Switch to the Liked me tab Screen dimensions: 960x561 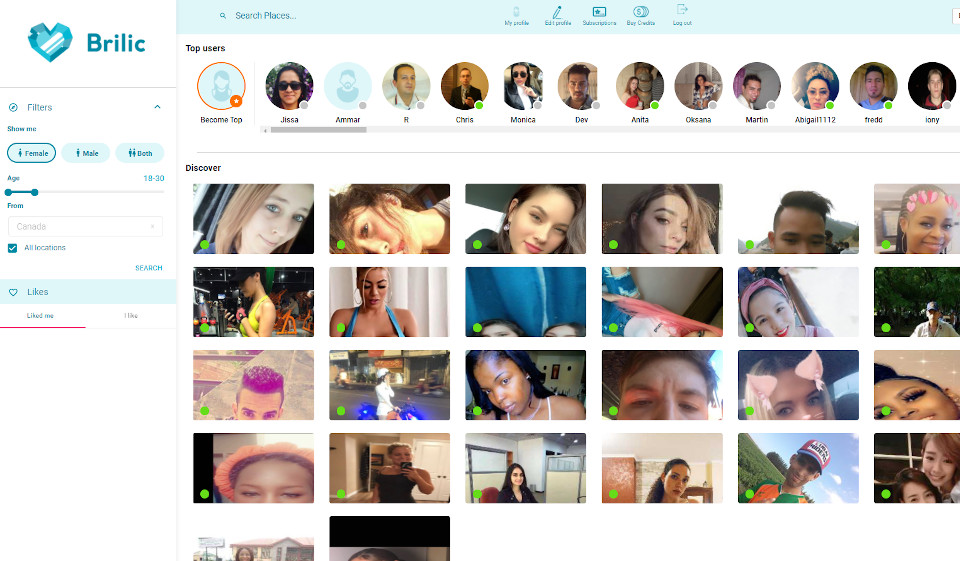click(x=41, y=315)
